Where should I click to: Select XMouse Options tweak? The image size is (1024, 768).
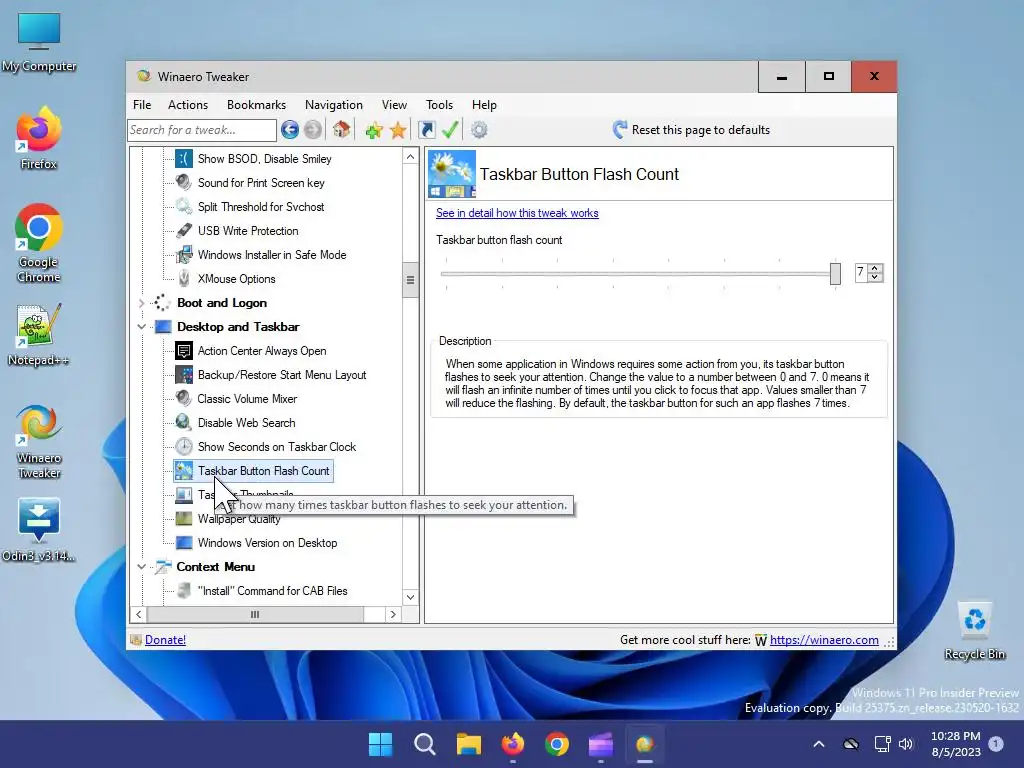pos(236,279)
